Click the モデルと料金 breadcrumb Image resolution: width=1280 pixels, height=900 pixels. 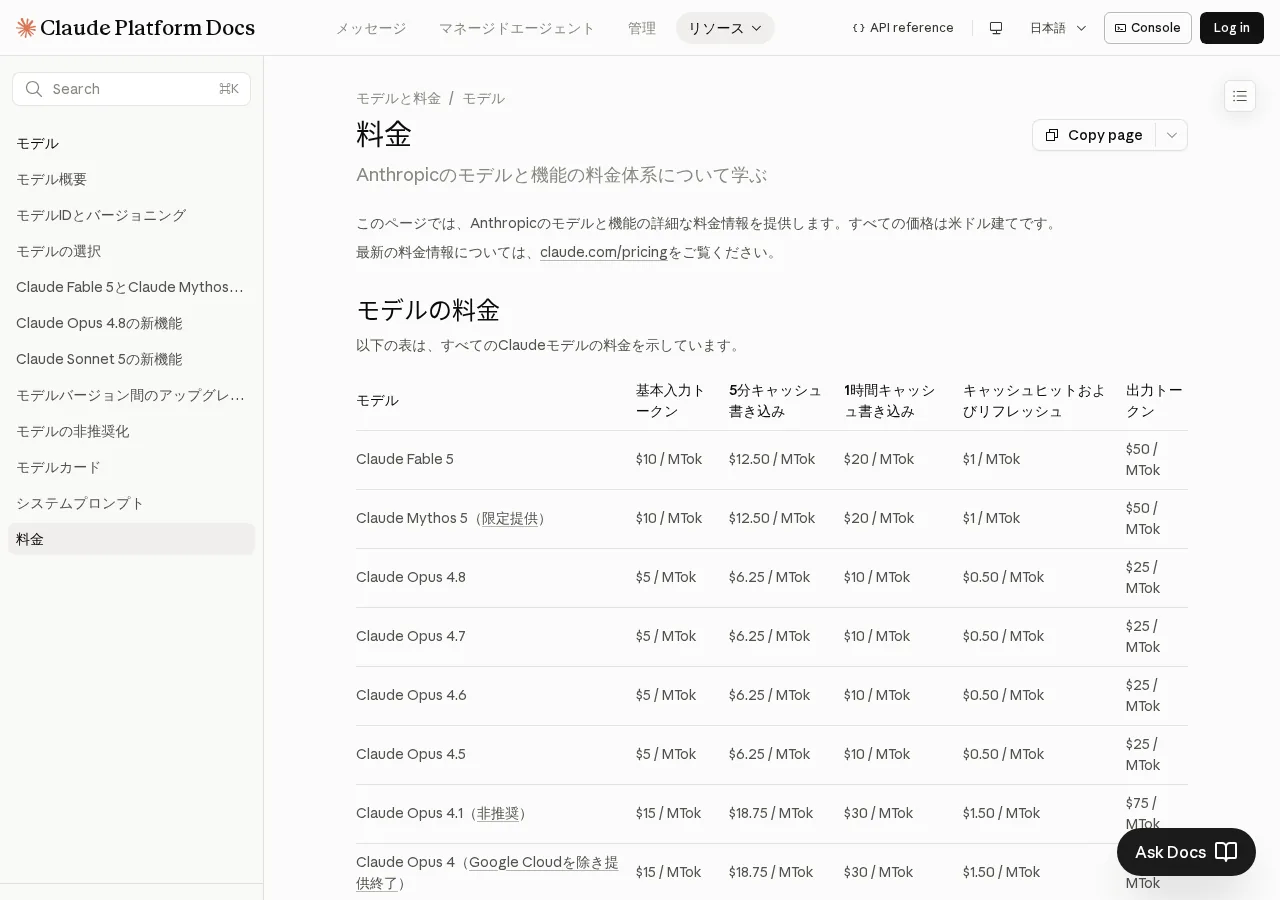point(398,98)
